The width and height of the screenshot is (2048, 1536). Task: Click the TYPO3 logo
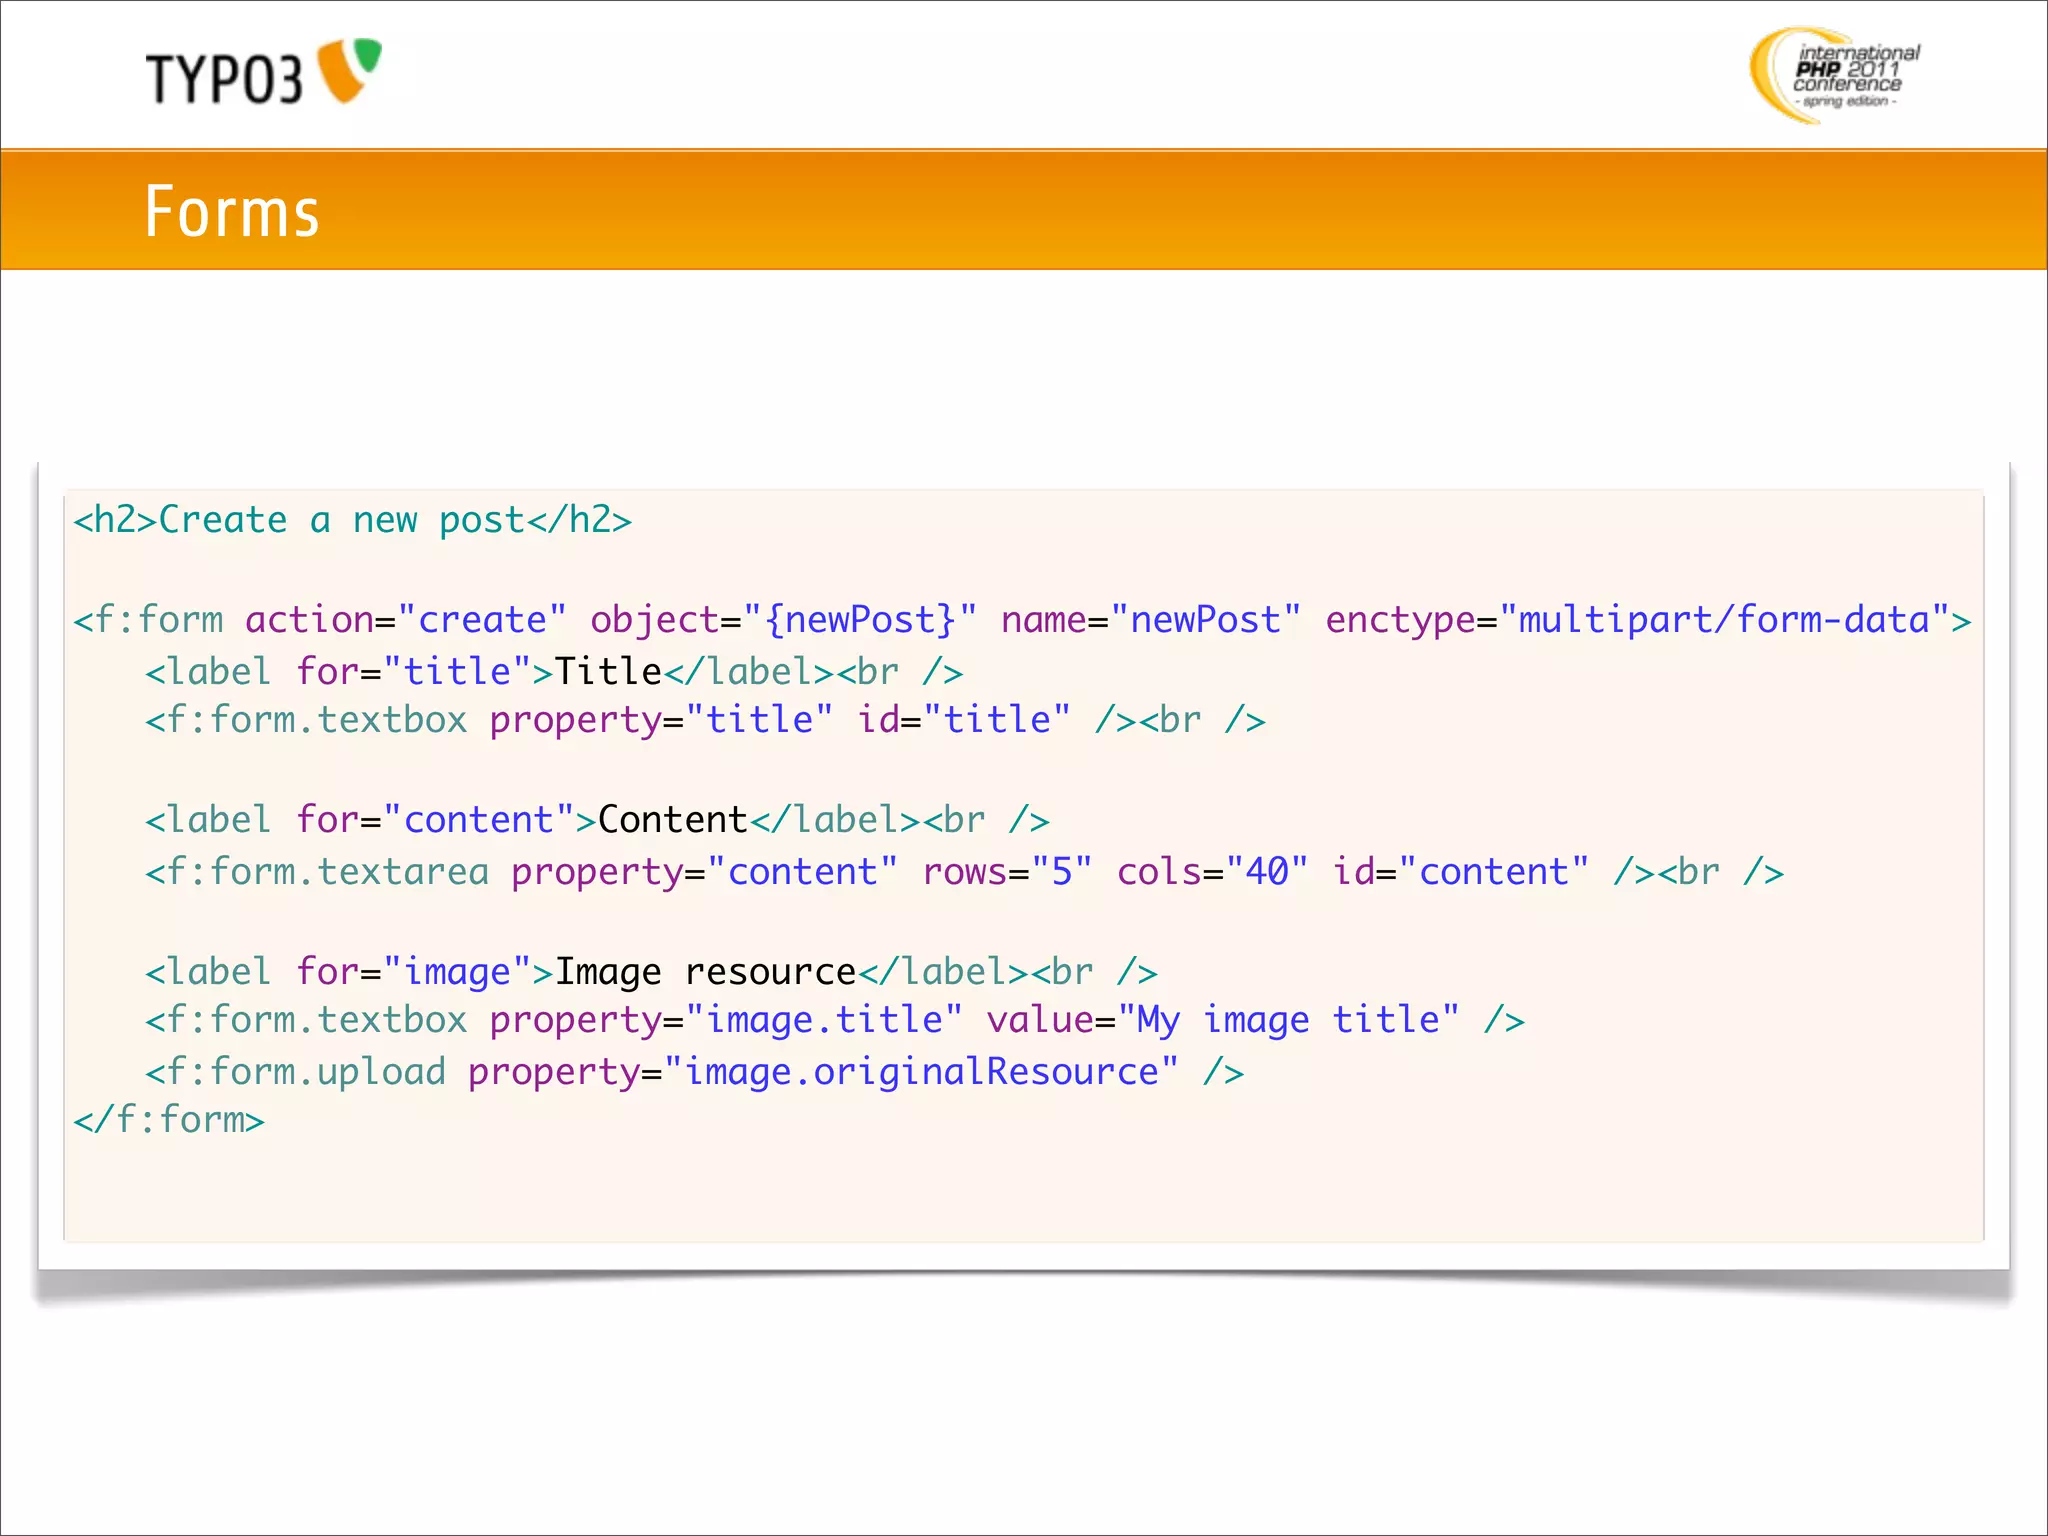coord(264,72)
